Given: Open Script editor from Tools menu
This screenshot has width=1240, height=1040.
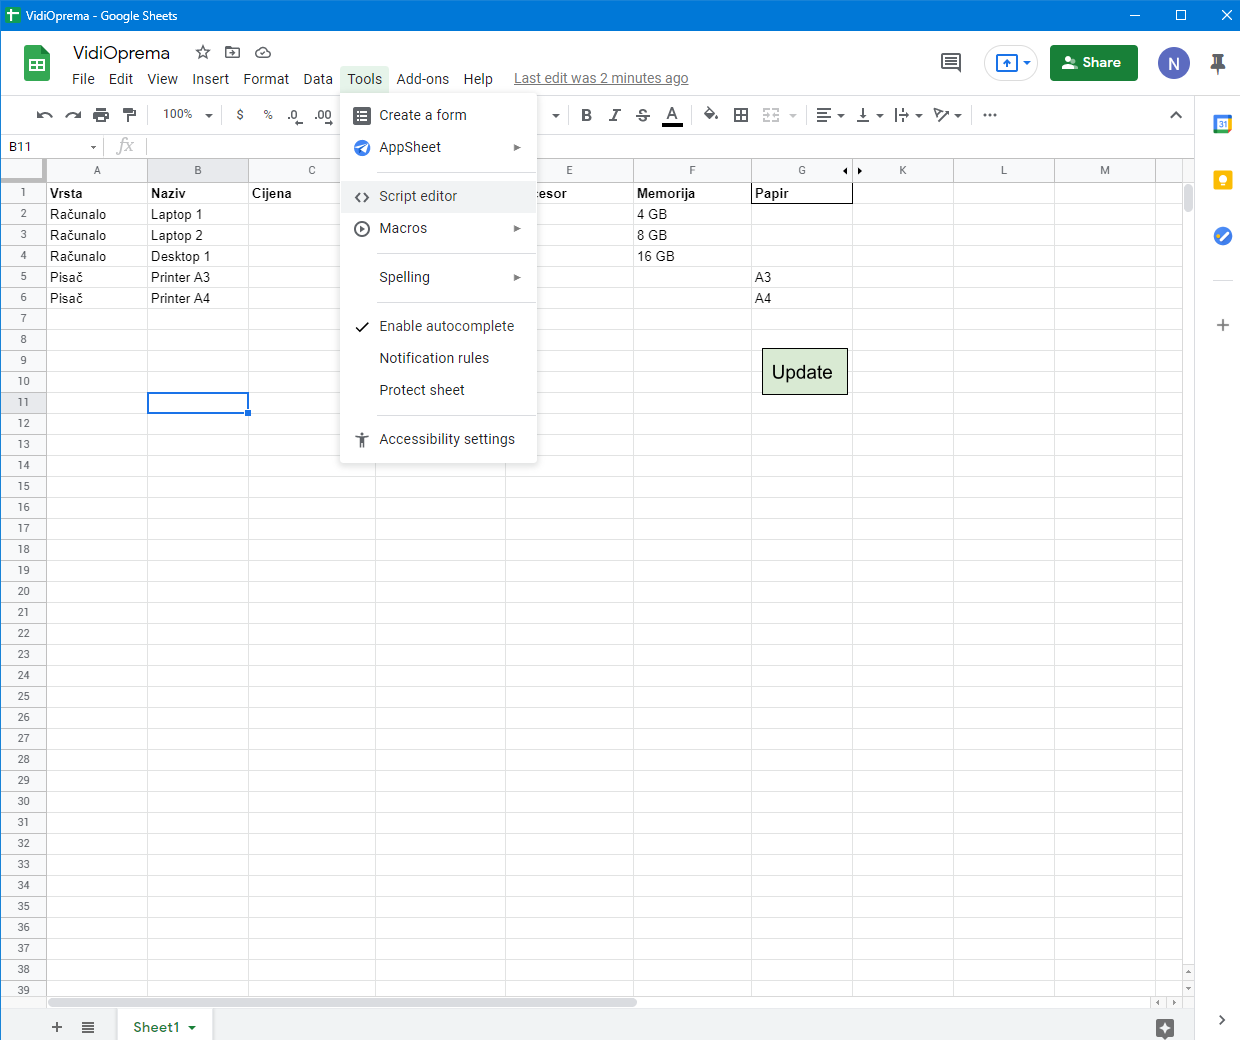Looking at the screenshot, I should tap(418, 196).
